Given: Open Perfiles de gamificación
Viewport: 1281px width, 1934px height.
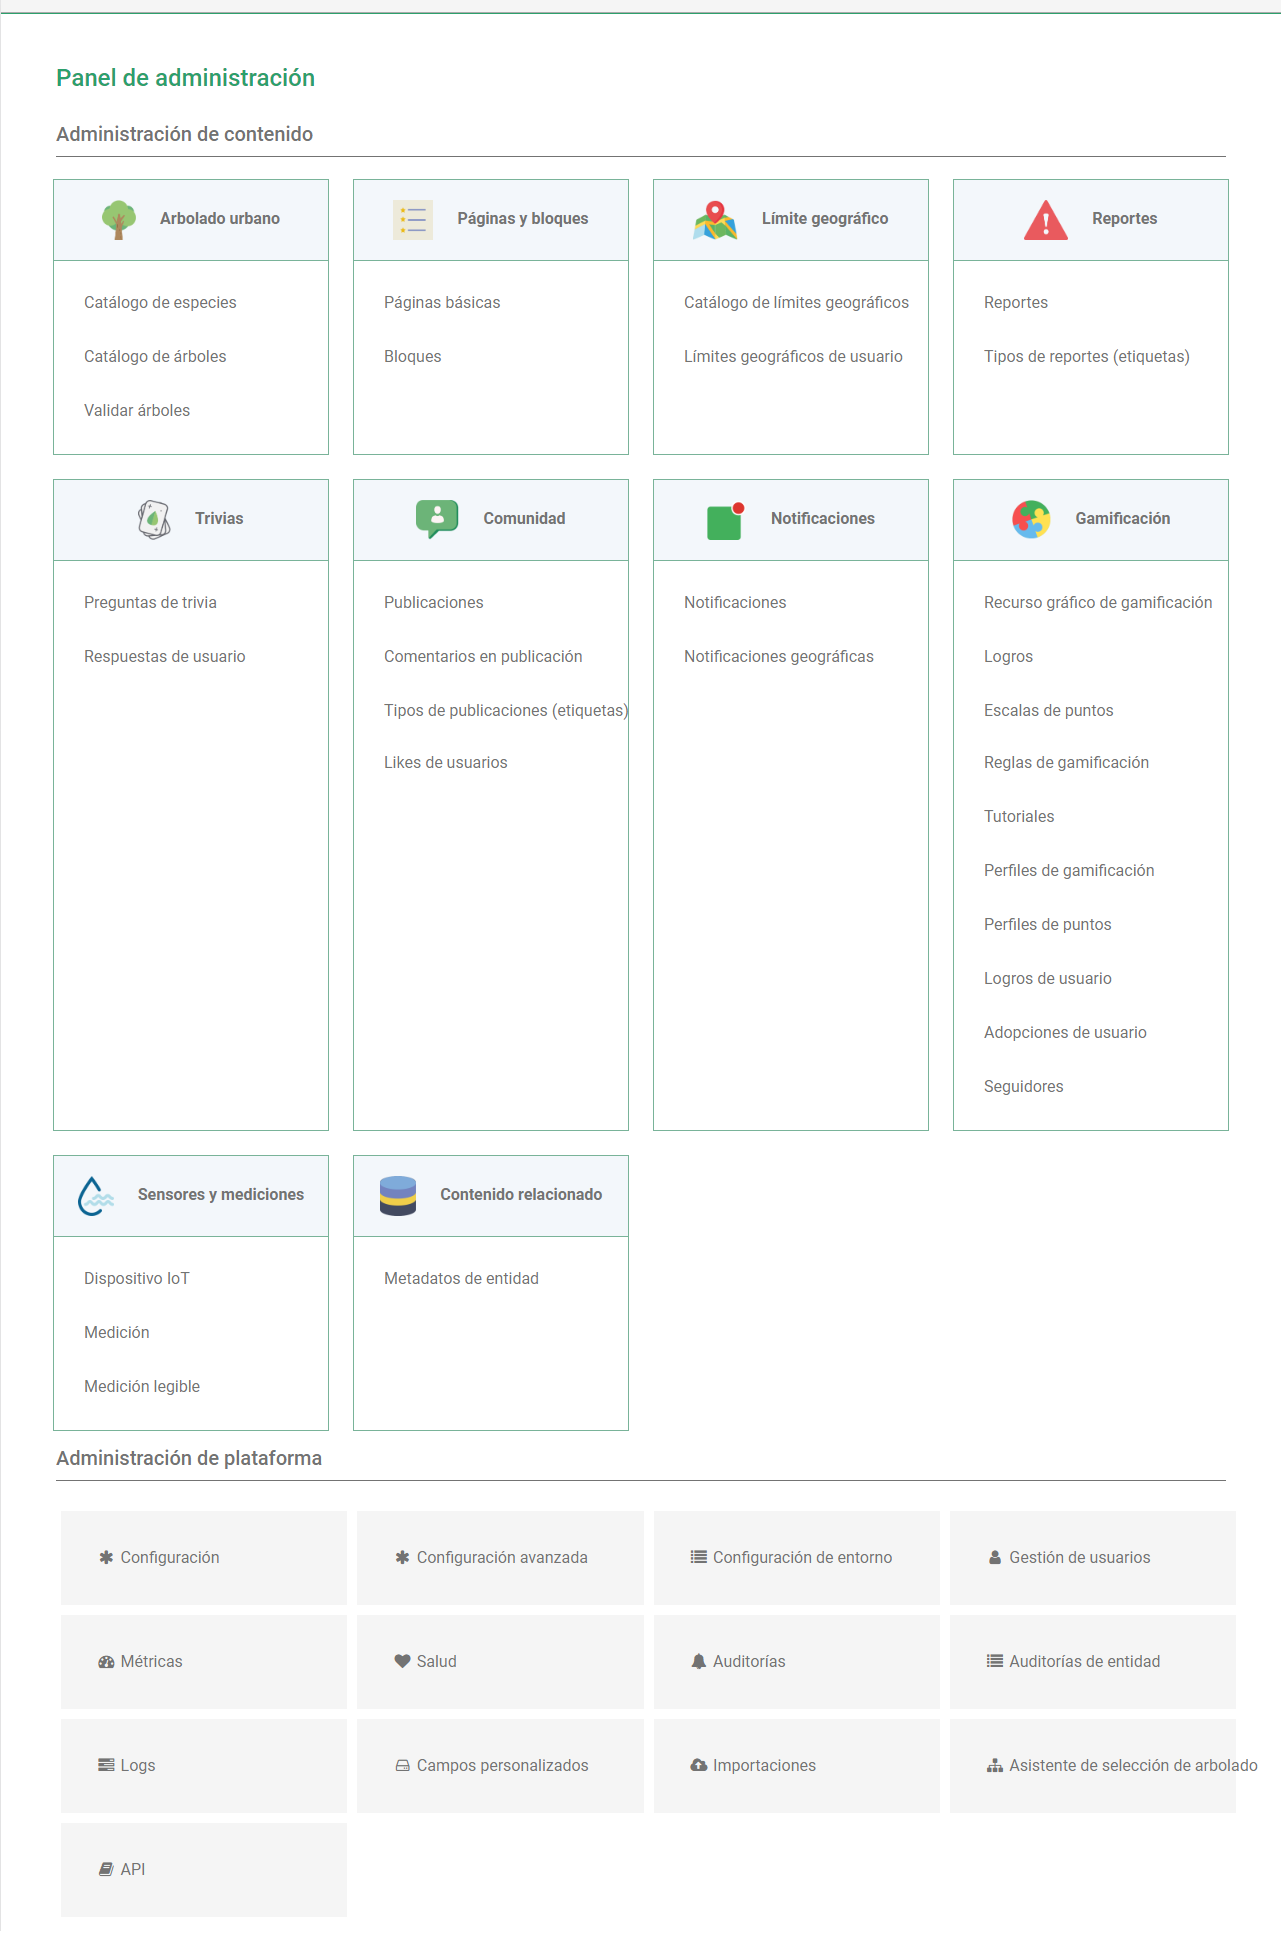Looking at the screenshot, I should [1069, 870].
